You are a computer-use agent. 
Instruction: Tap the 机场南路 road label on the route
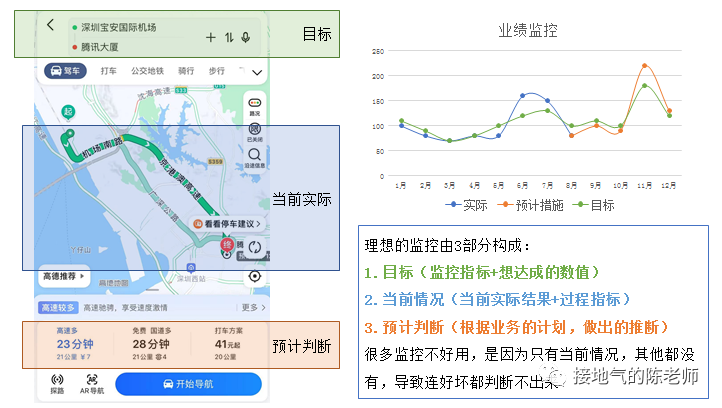click(x=102, y=148)
